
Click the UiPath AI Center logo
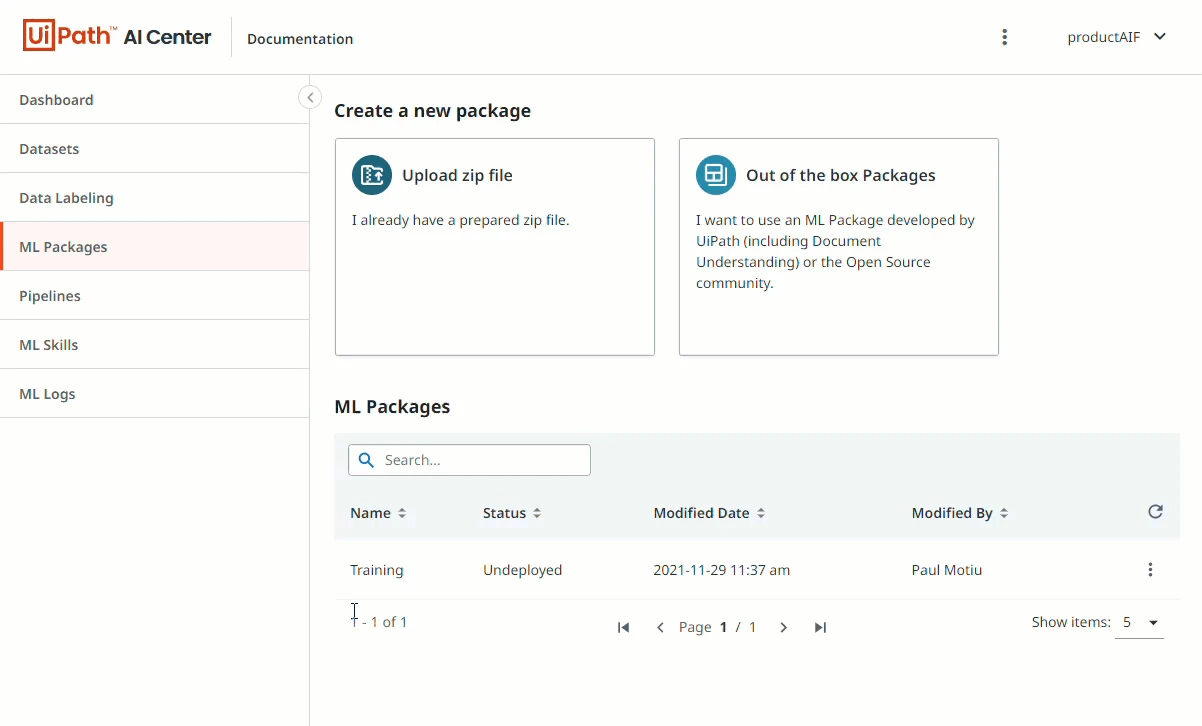point(117,37)
